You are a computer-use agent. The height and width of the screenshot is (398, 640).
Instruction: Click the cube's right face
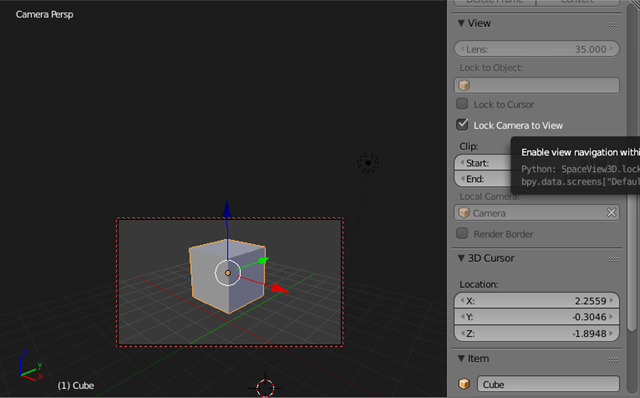coord(247,280)
